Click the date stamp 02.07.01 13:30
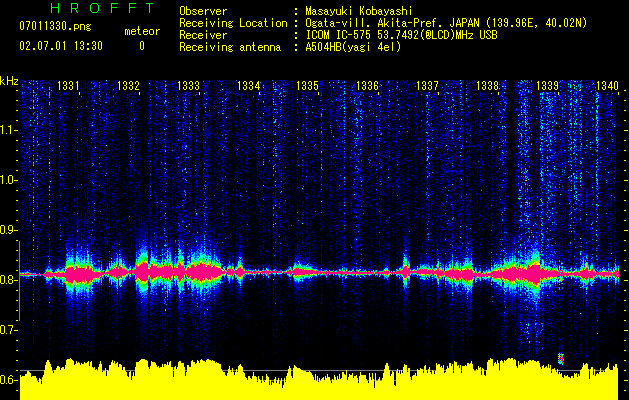The image size is (629, 400). (61, 46)
